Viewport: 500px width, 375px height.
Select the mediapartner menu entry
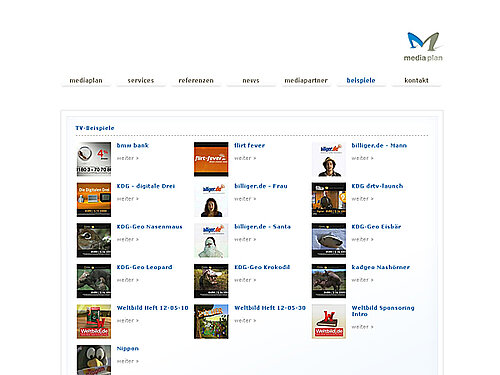pos(306,80)
